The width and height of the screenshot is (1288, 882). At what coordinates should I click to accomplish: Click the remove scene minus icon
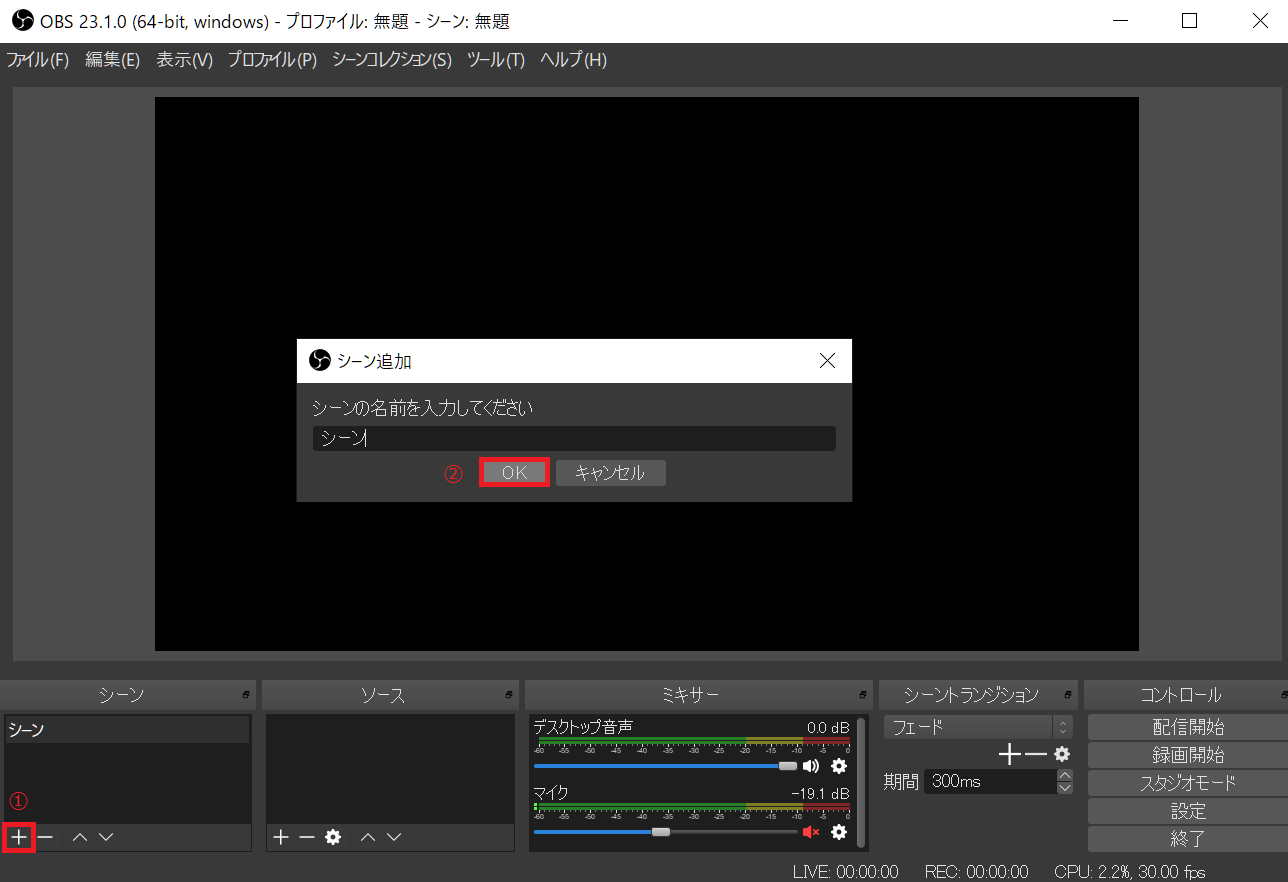45,837
